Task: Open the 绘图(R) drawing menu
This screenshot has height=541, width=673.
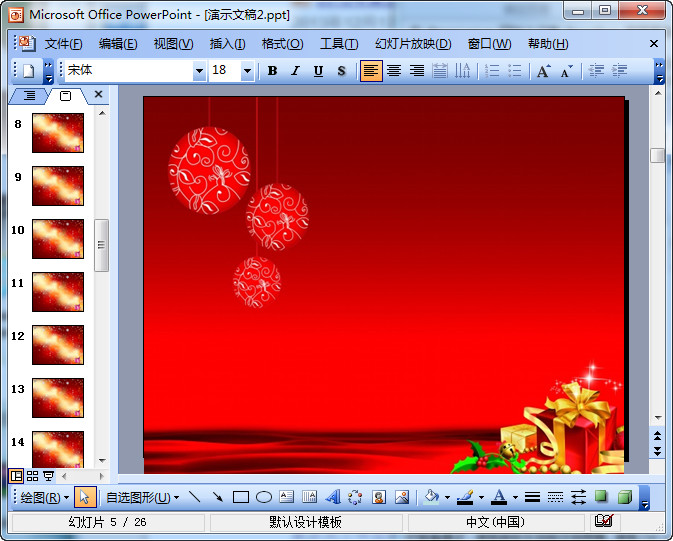Action: click(x=44, y=498)
